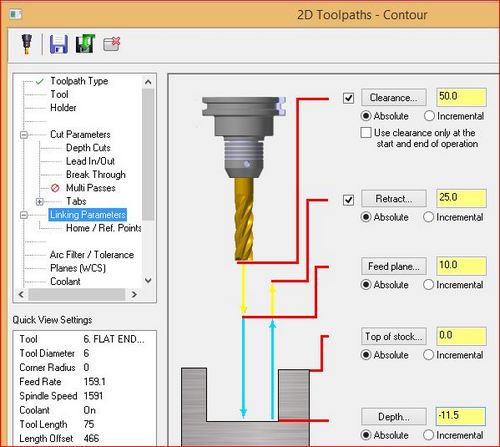The width and height of the screenshot is (500, 447).
Task: Click the Top of stock... button
Action: [x=394, y=336]
